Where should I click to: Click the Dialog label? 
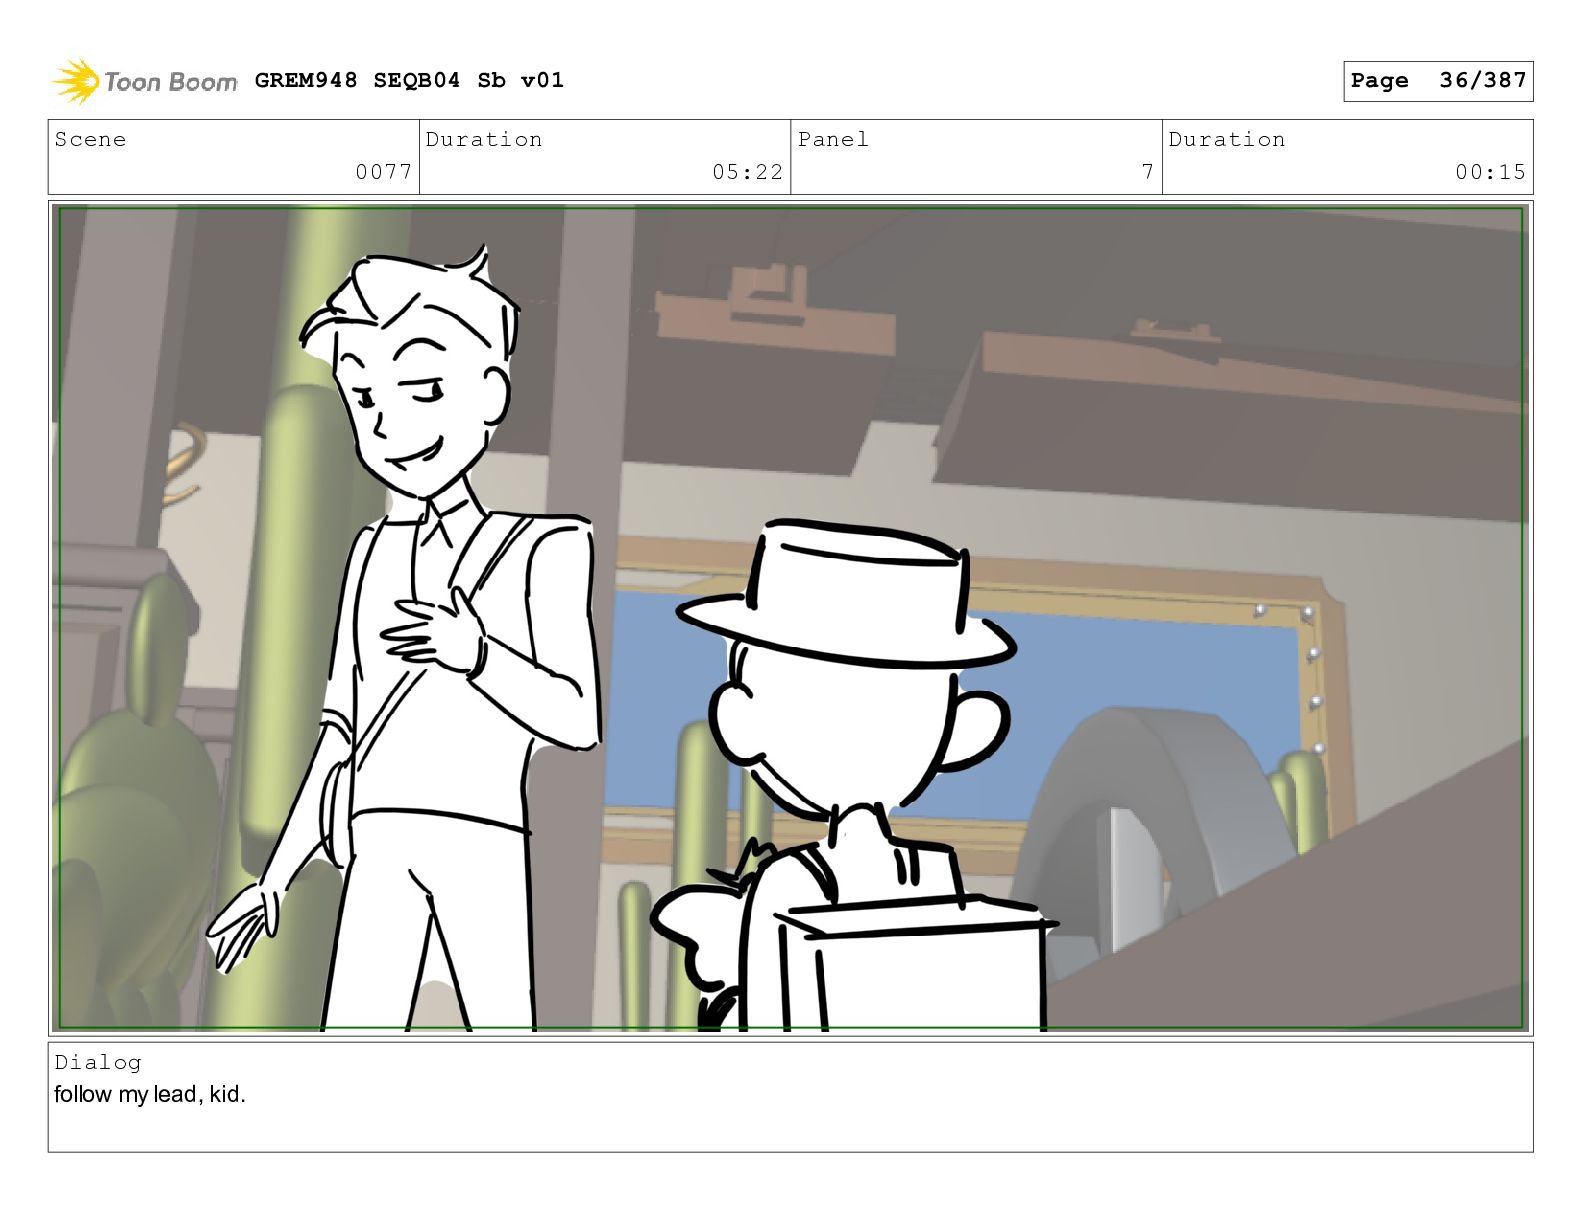98,1062
